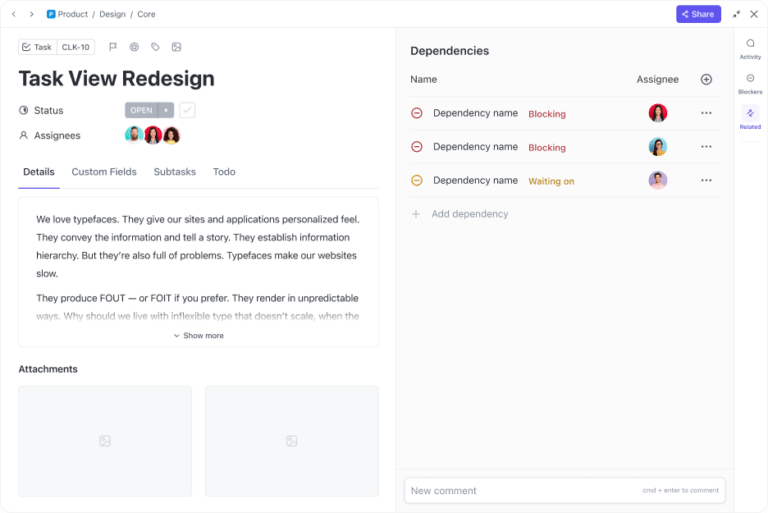This screenshot has width=768, height=513.
Task: Click Add dependency
Action: click(469, 214)
